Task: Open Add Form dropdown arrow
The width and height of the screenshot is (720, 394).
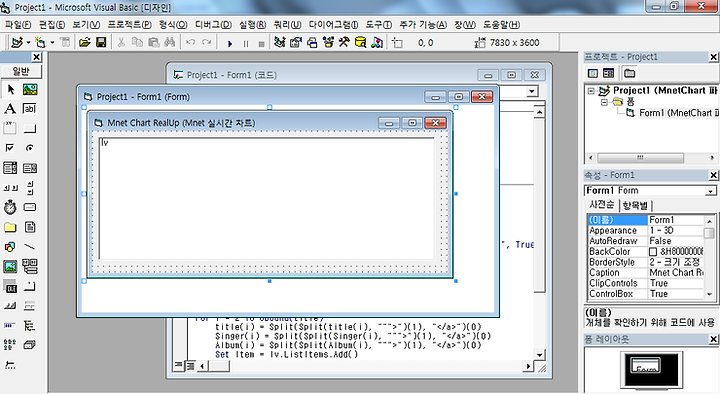Action: coord(52,43)
